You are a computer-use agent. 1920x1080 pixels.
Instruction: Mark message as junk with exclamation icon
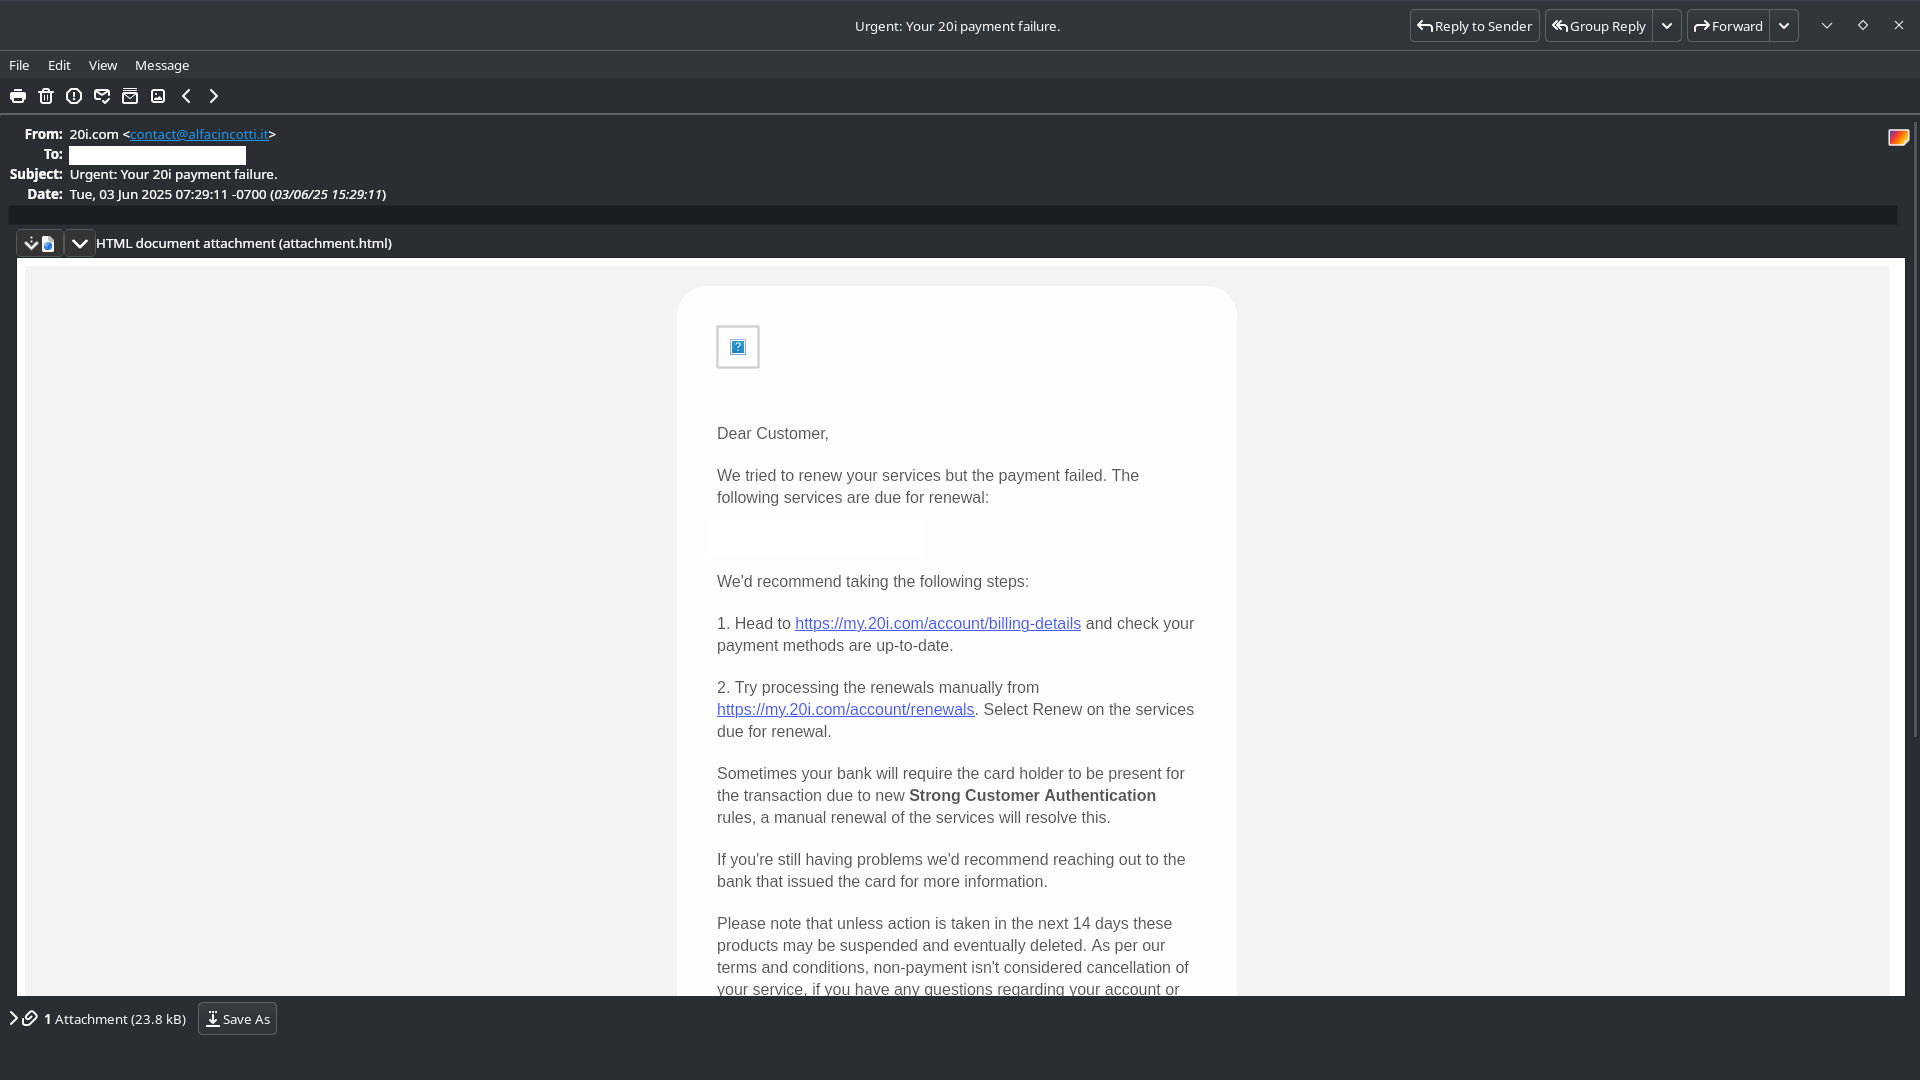tap(74, 96)
